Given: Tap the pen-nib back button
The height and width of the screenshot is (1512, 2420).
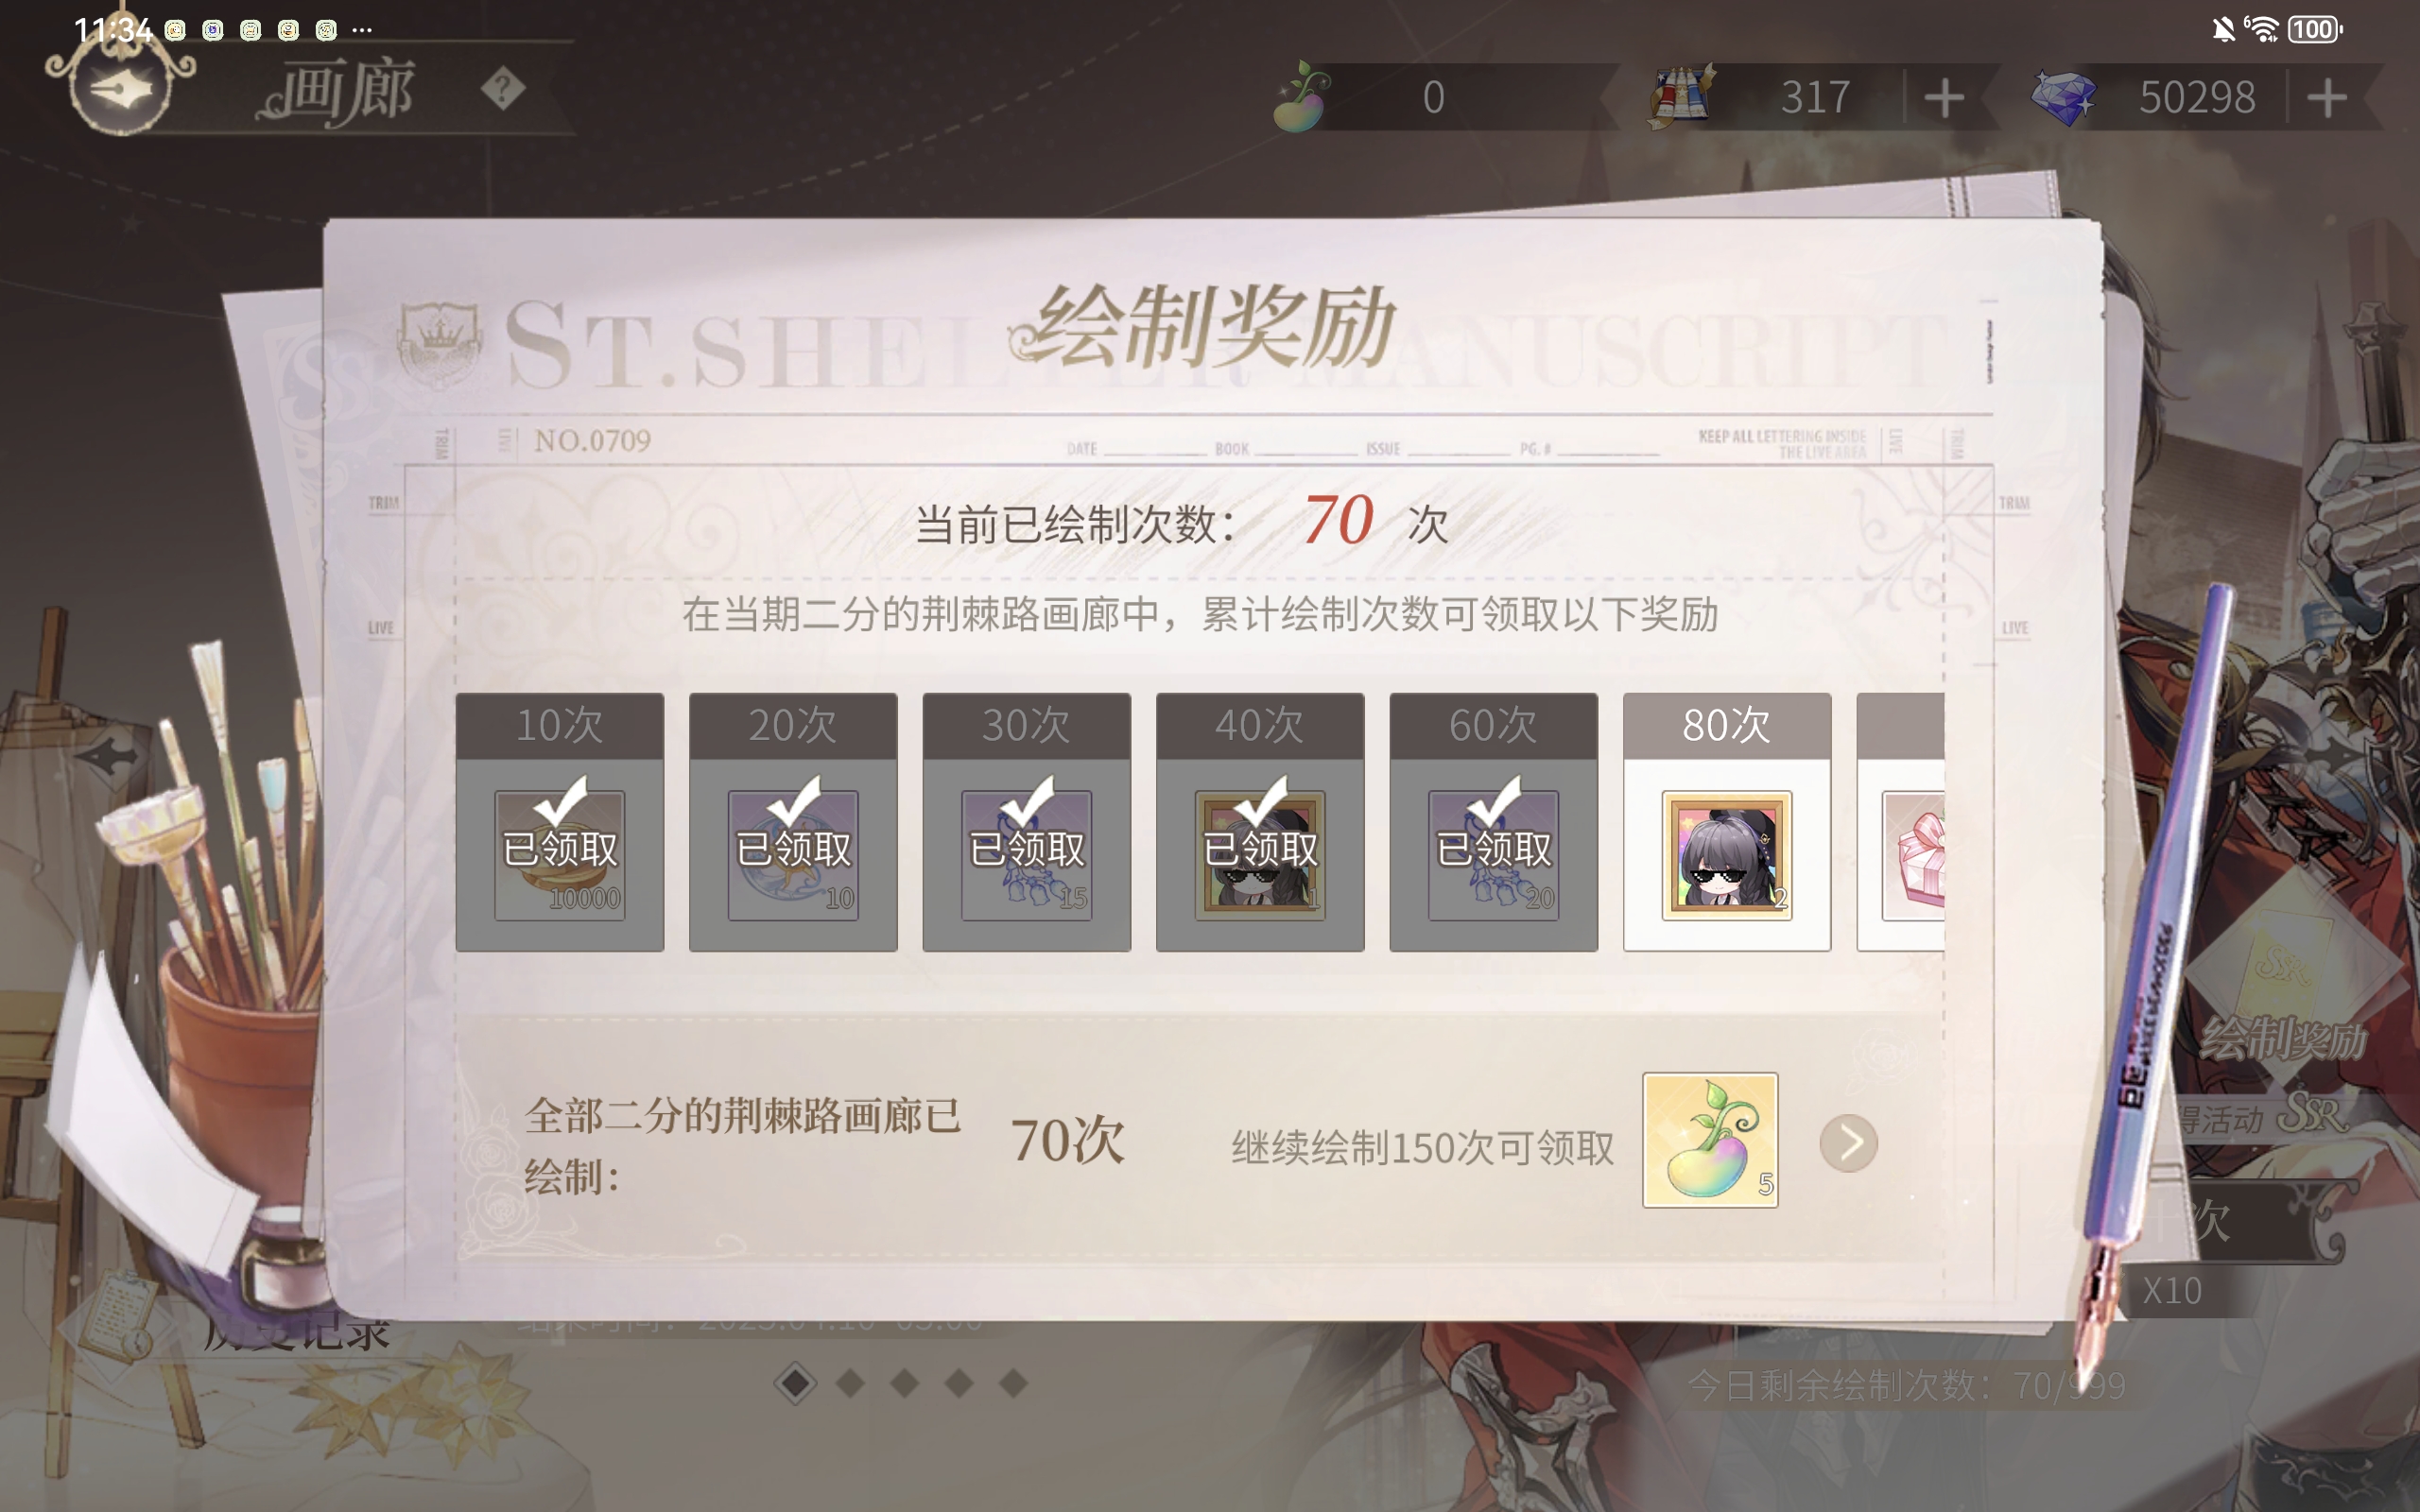Looking at the screenshot, I should click(x=121, y=90).
